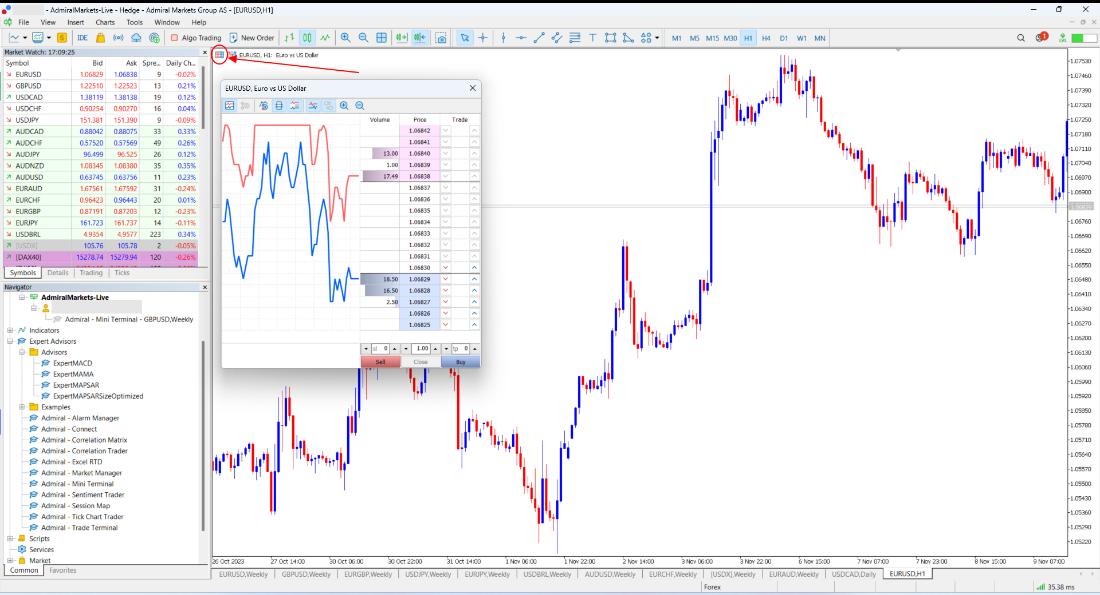Toggle Algo Trading on or off
The width and height of the screenshot is (1100, 595).
coord(196,38)
